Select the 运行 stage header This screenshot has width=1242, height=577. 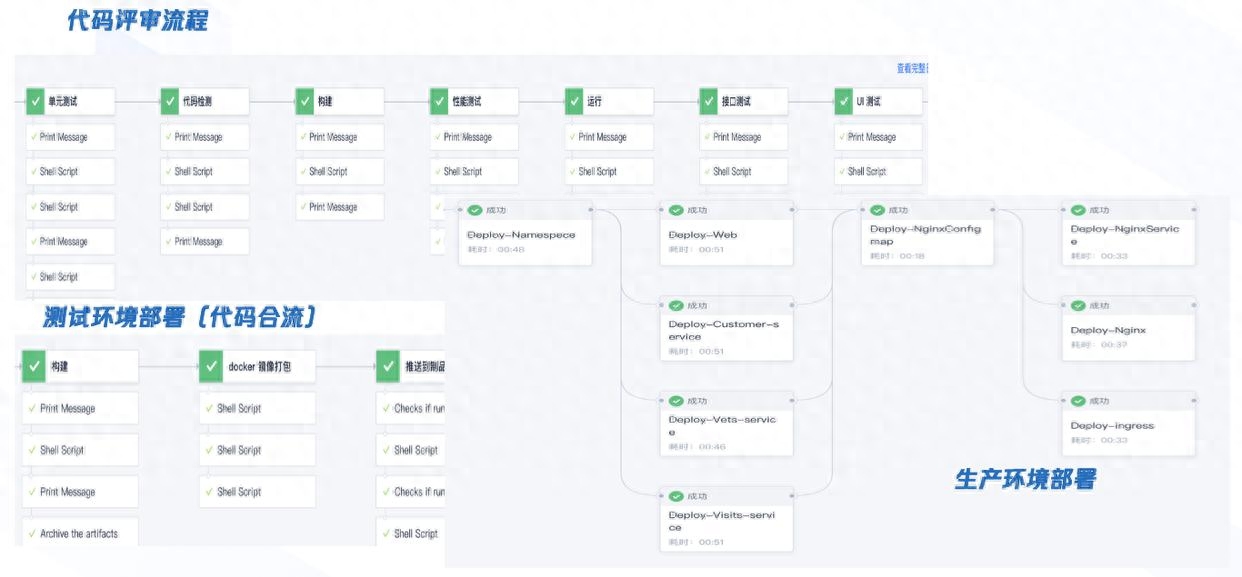(x=609, y=101)
